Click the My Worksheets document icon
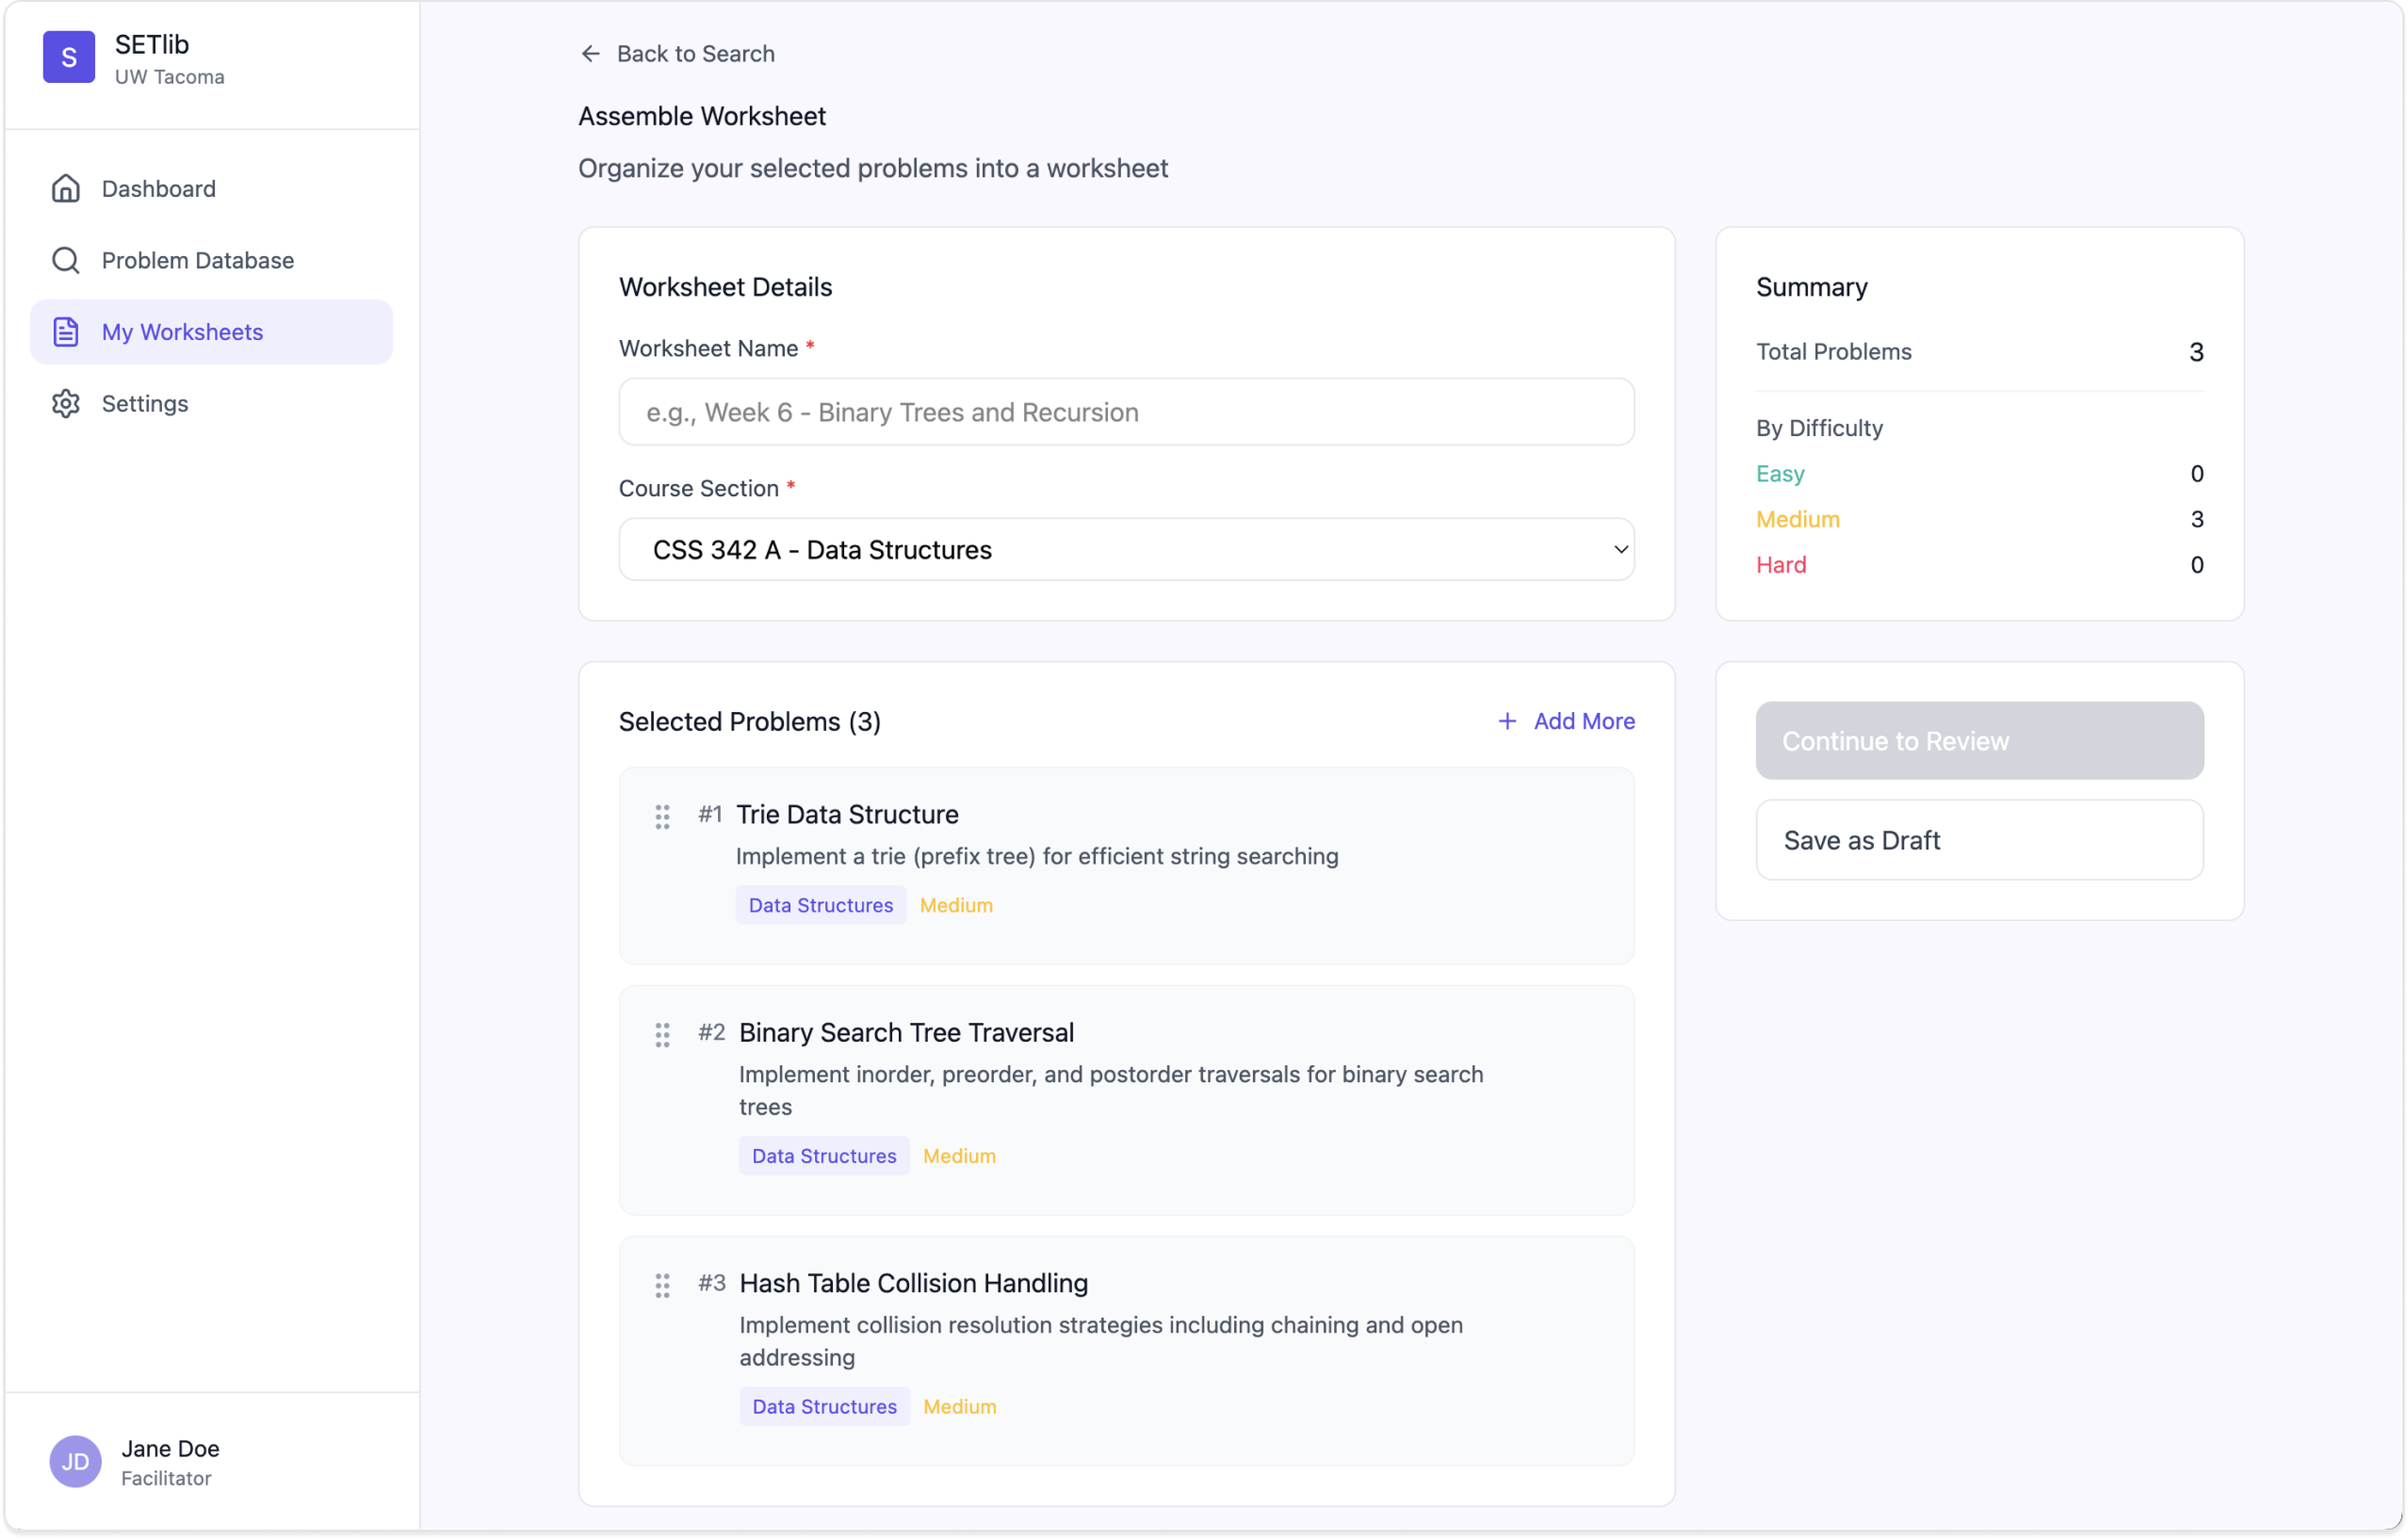The height and width of the screenshot is (1539, 2408). coord(66,332)
